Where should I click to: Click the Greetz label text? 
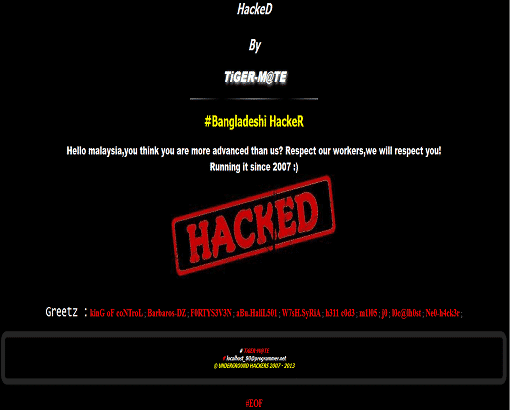coord(62,312)
